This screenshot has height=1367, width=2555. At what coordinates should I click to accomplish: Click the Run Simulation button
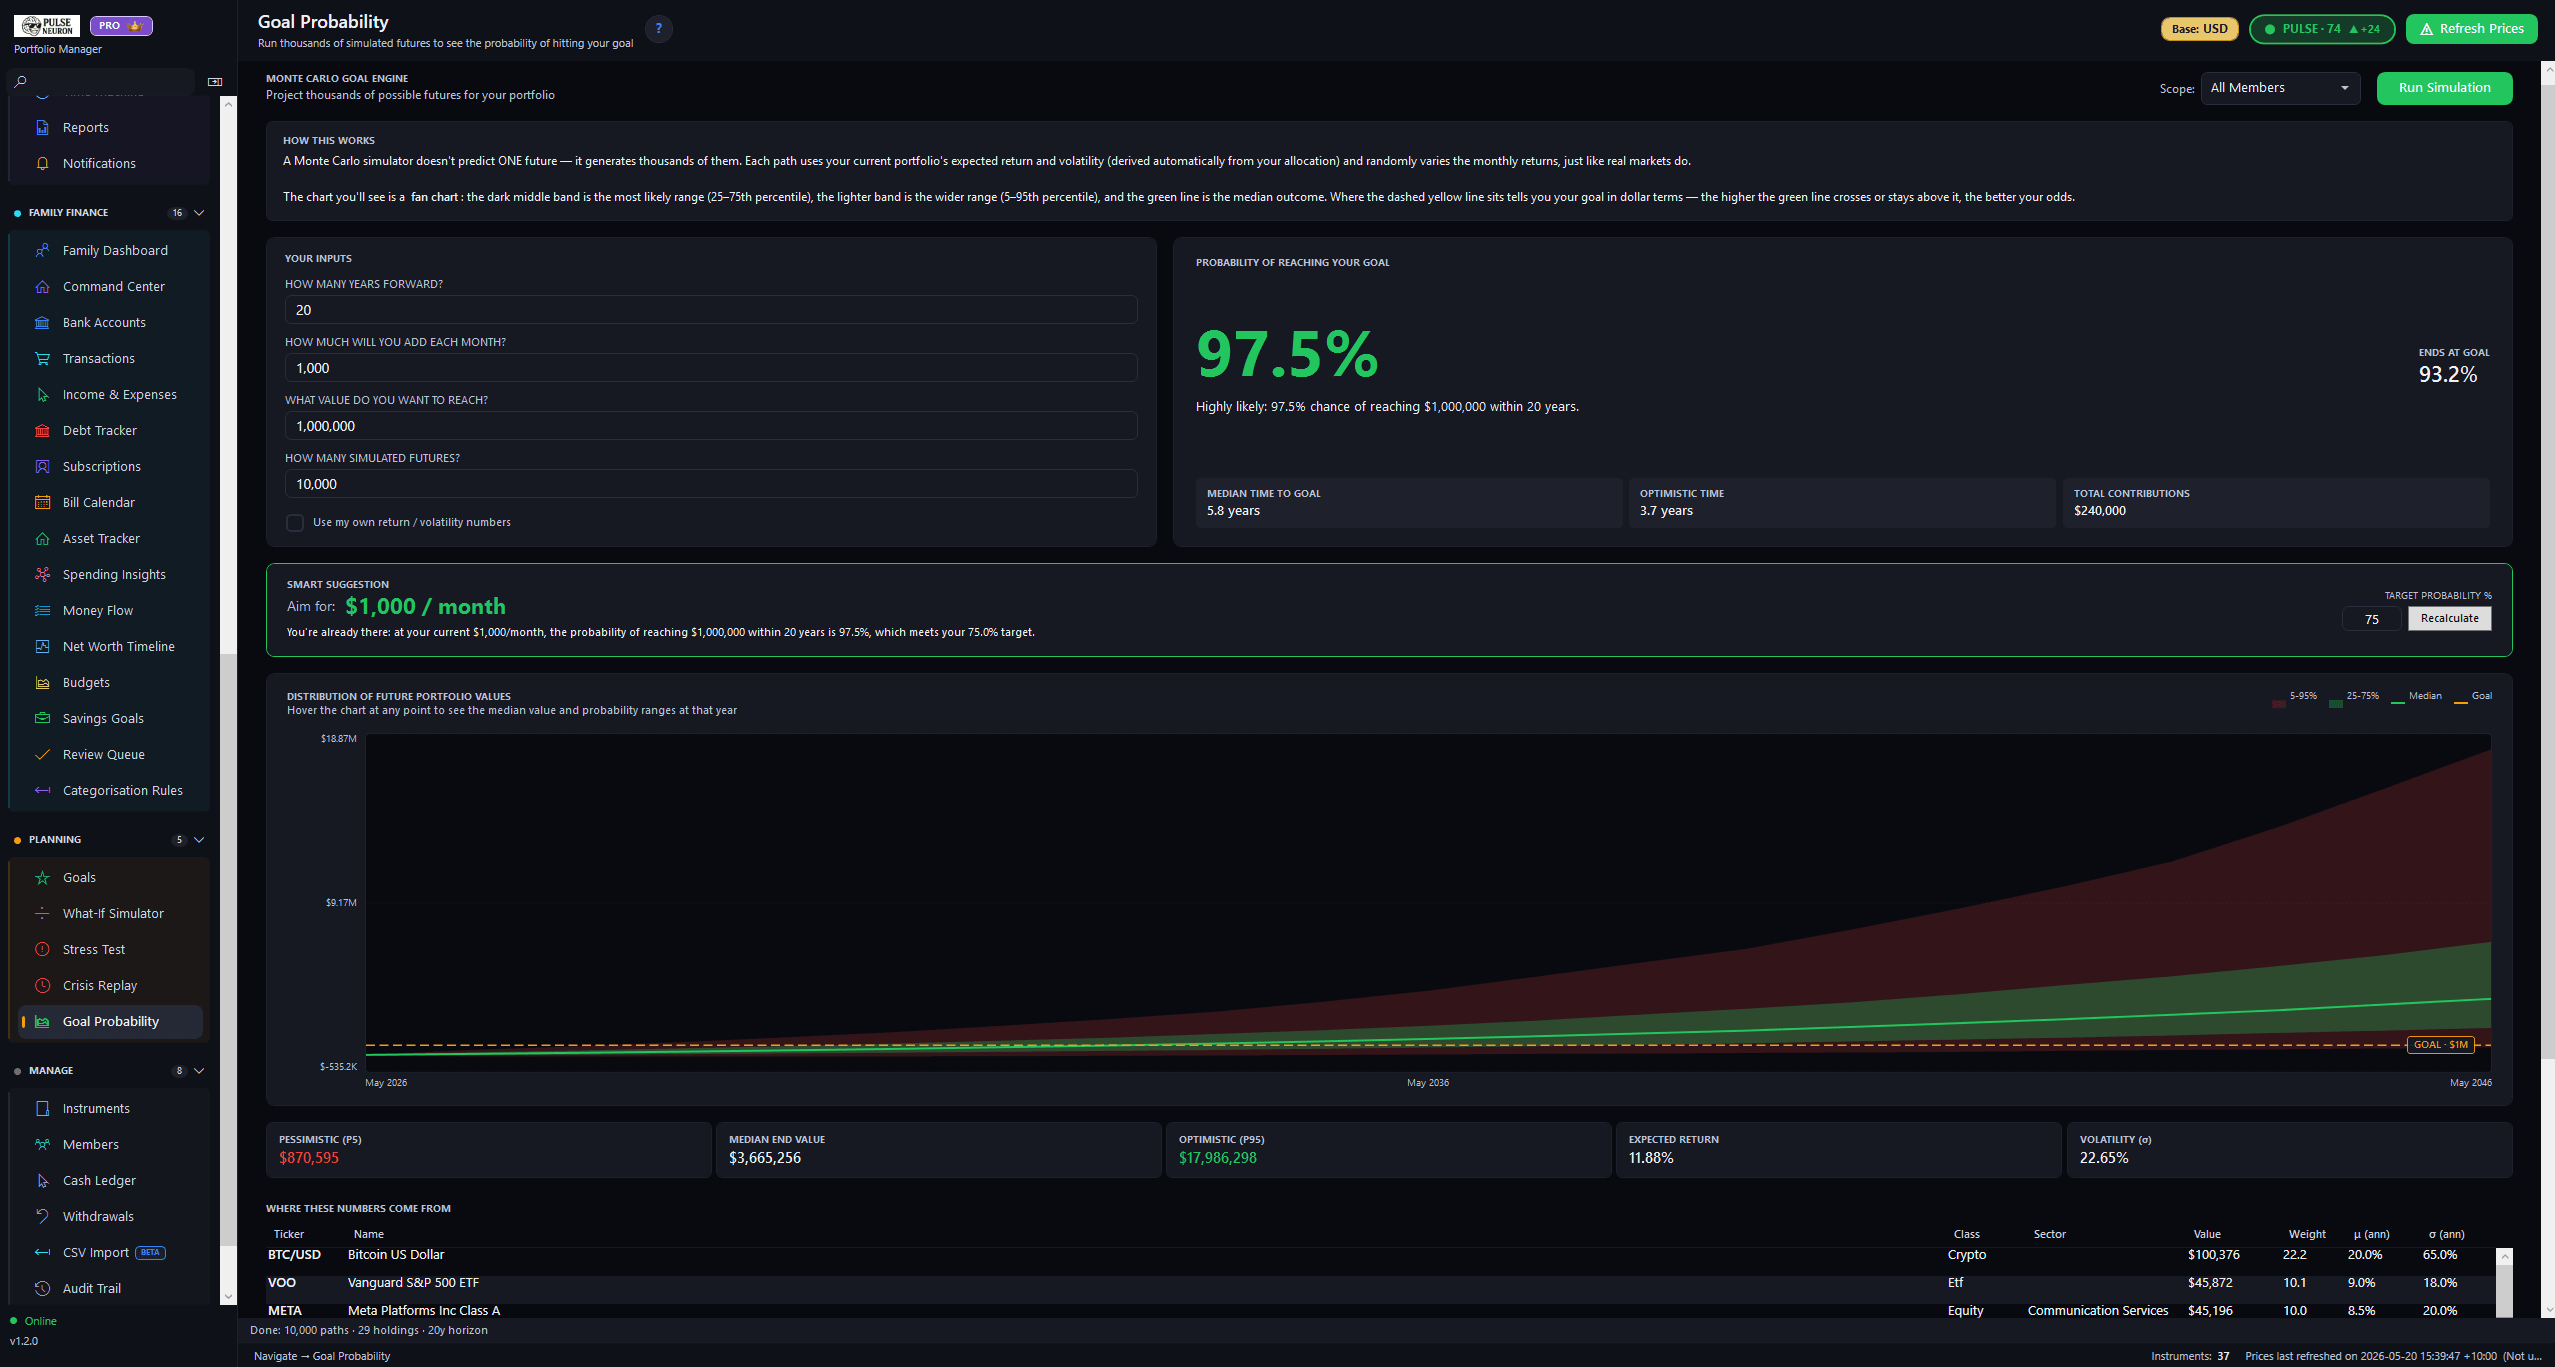tap(2444, 88)
